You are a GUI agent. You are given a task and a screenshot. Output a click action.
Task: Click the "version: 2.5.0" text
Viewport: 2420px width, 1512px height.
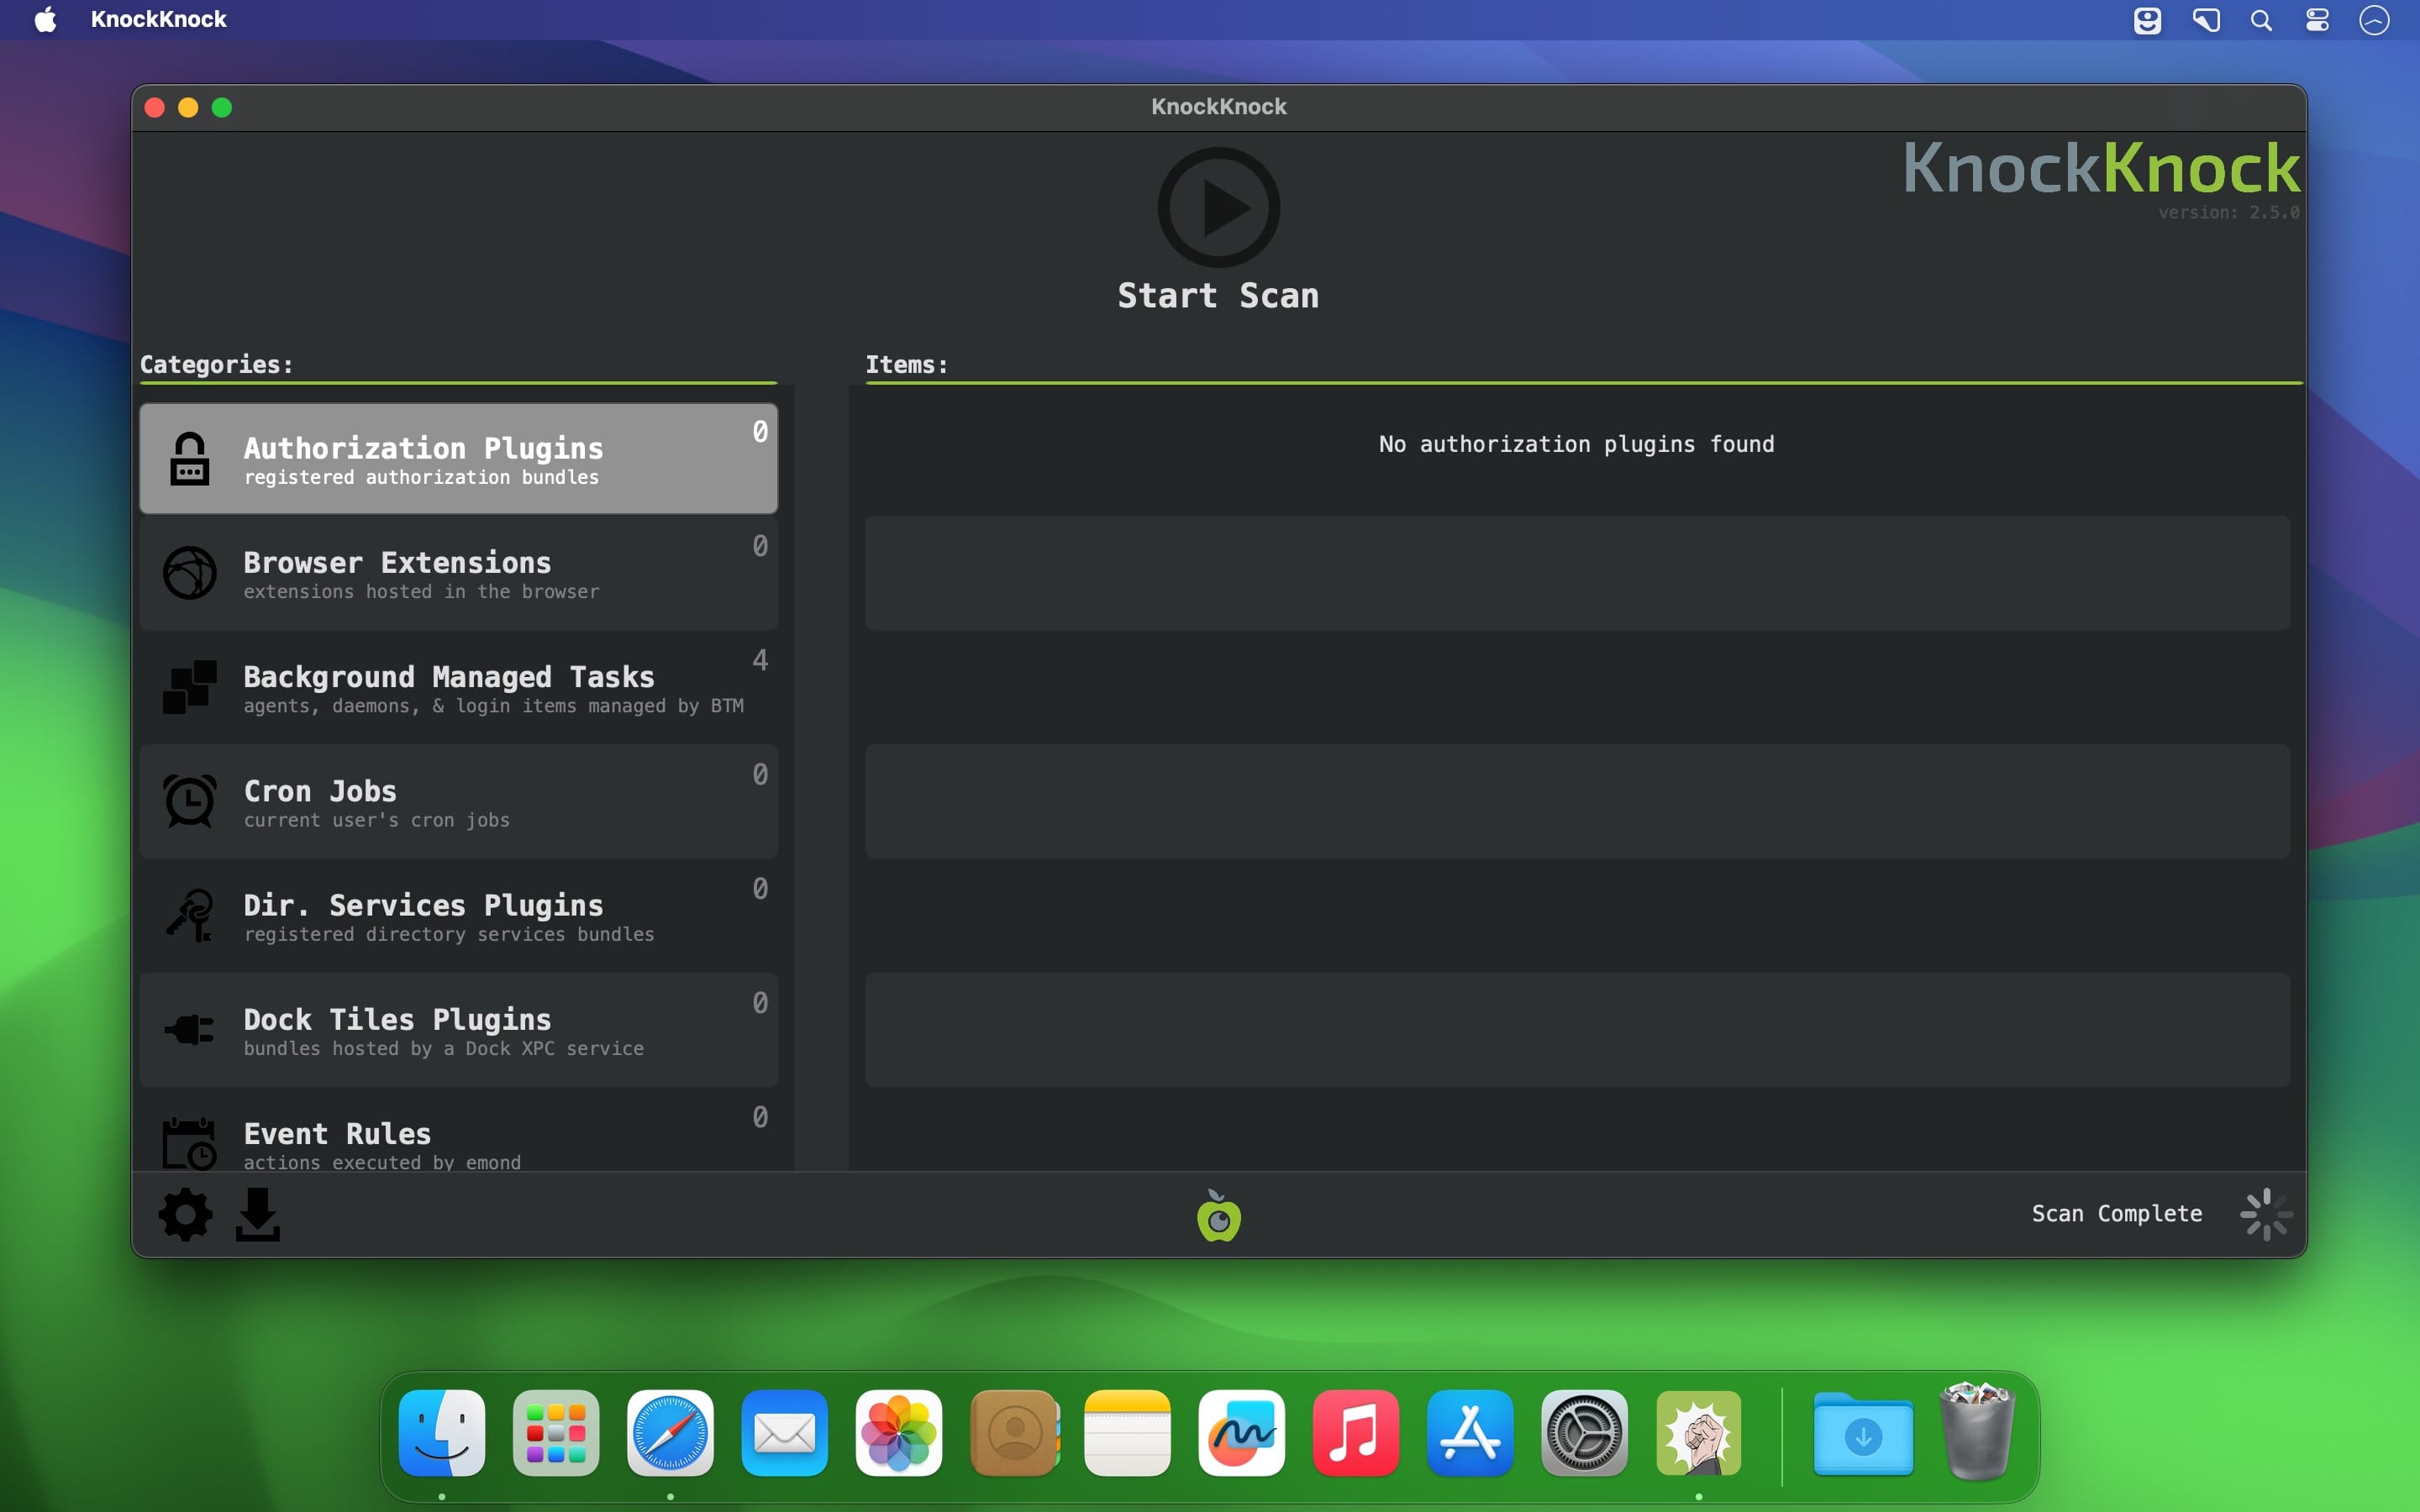(2228, 212)
